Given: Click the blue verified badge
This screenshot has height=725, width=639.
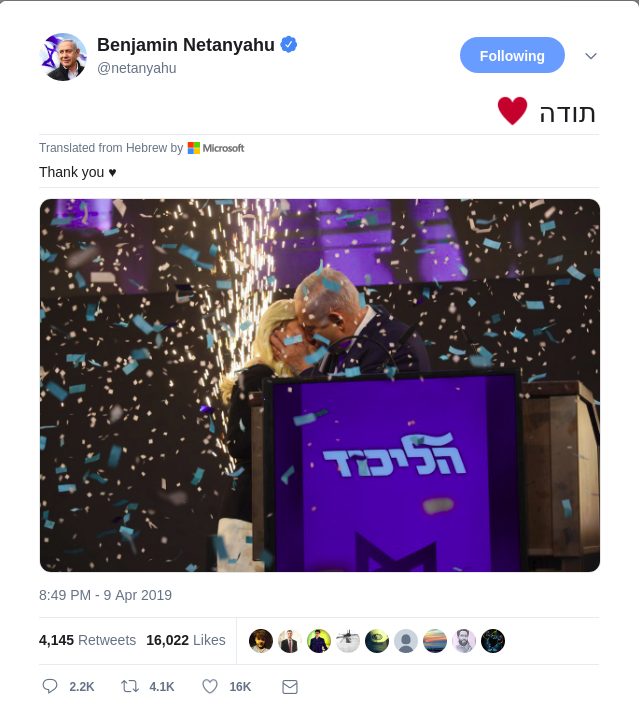Looking at the screenshot, I should (x=289, y=44).
